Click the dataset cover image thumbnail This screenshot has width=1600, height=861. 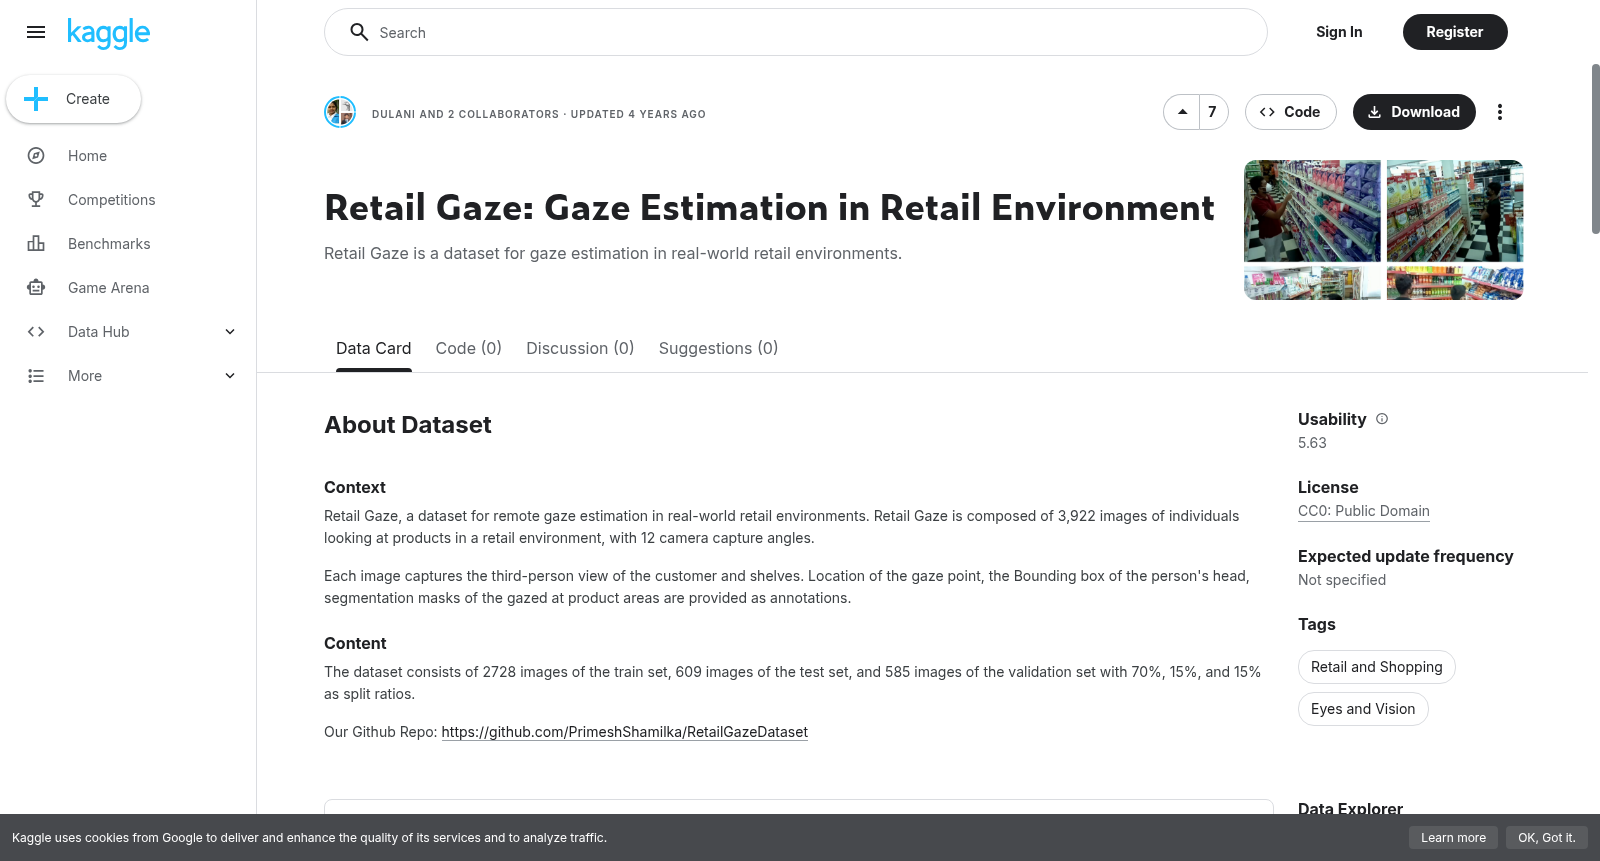[x=1384, y=230]
